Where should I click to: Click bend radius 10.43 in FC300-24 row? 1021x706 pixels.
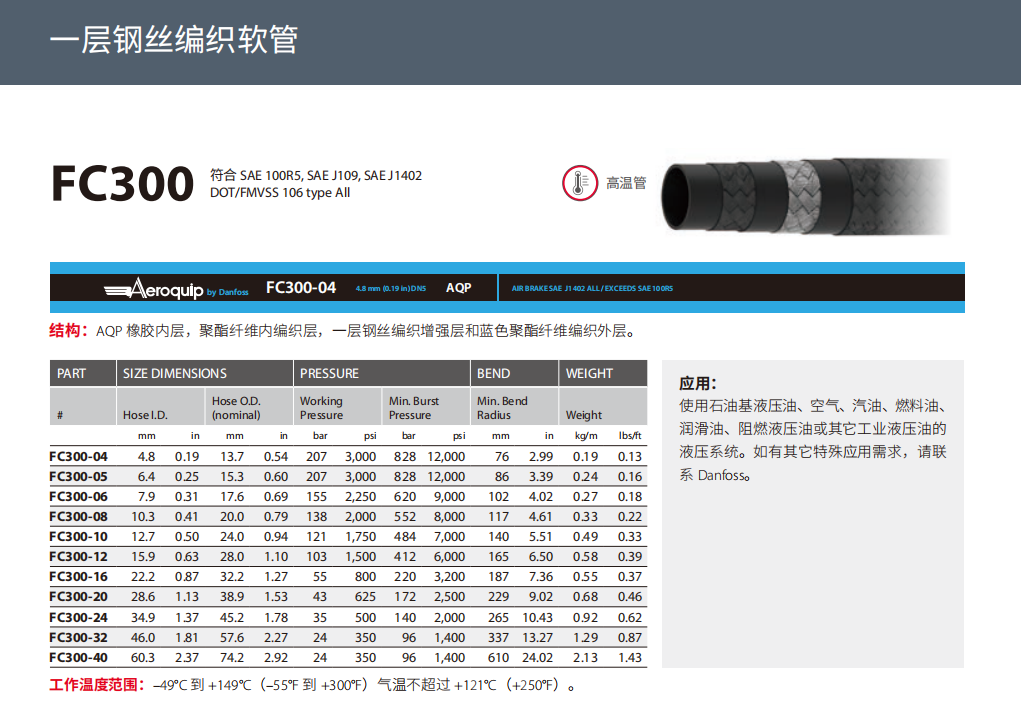(x=537, y=617)
